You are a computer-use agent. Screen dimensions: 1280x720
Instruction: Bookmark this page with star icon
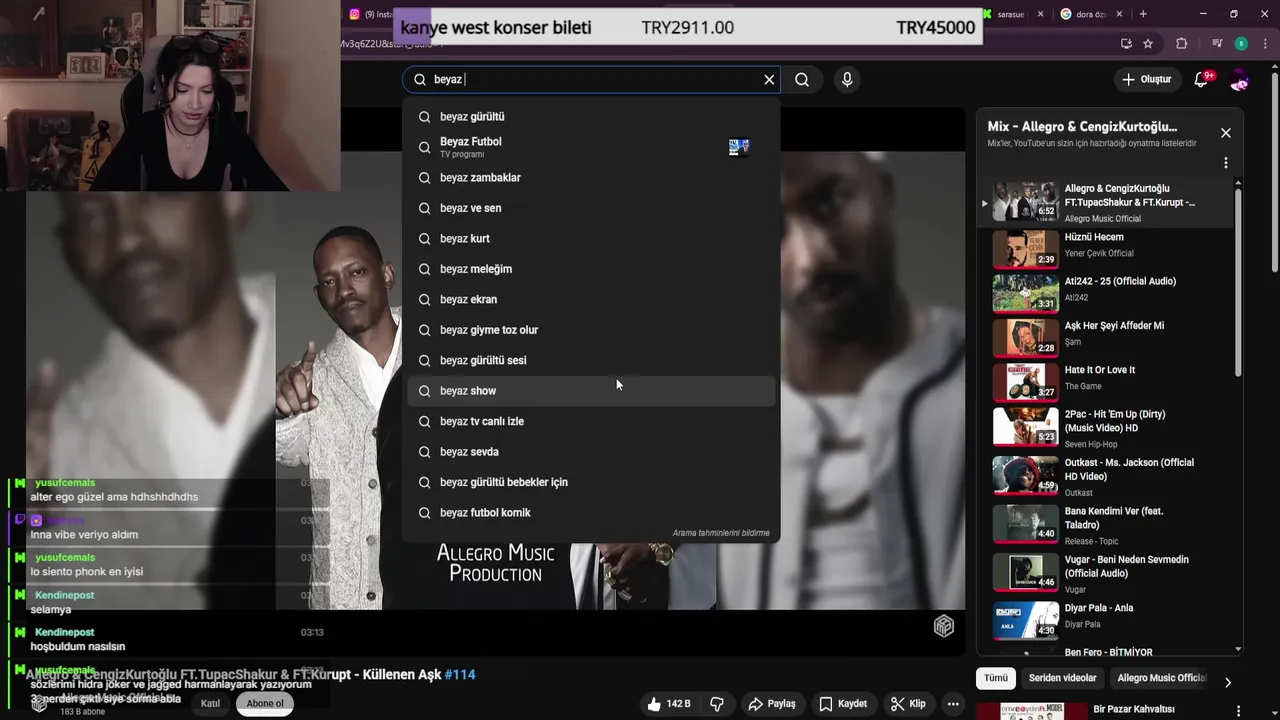point(1148,44)
